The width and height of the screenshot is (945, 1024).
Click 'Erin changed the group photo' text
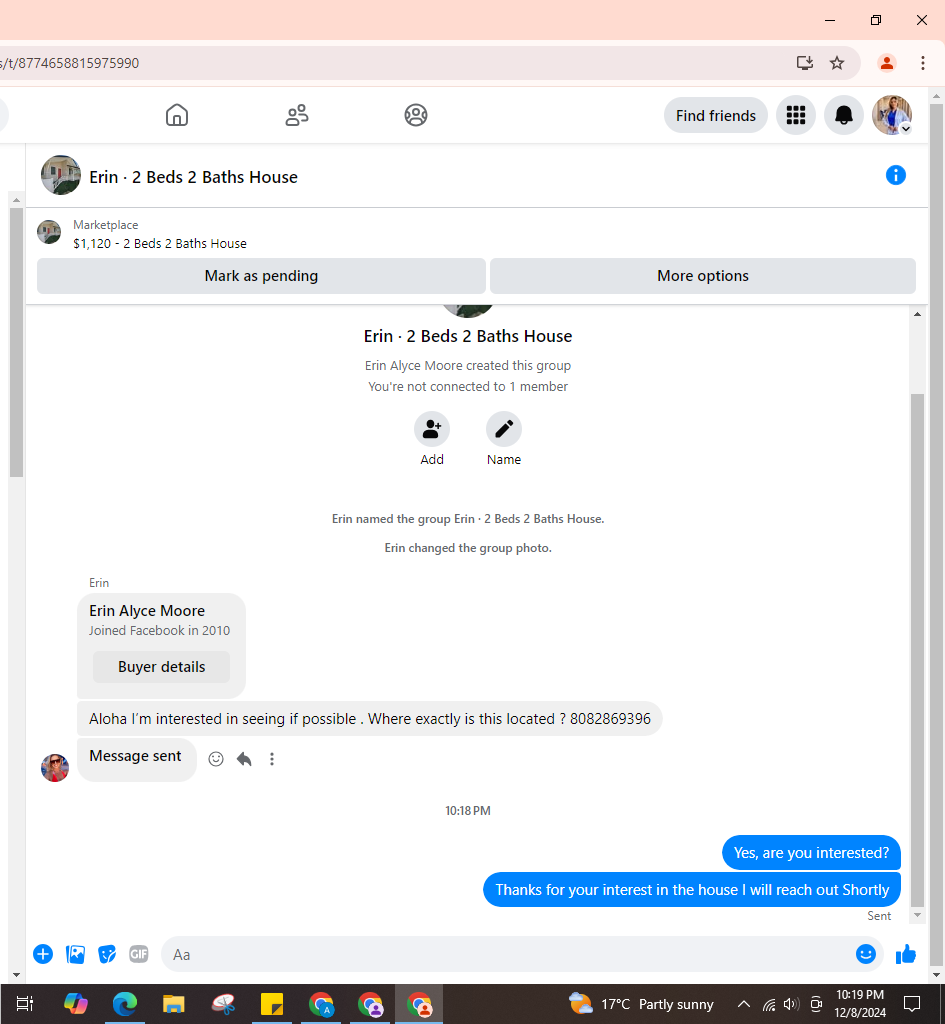pos(468,548)
